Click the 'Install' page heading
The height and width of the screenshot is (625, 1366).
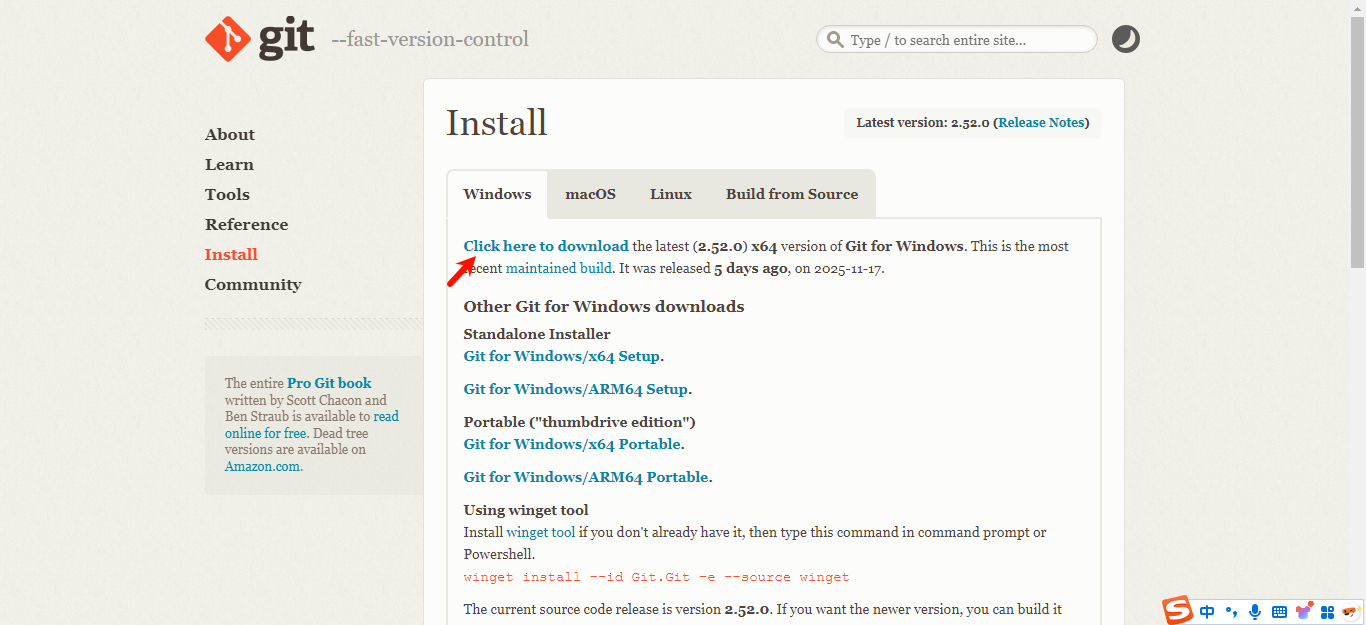point(497,123)
